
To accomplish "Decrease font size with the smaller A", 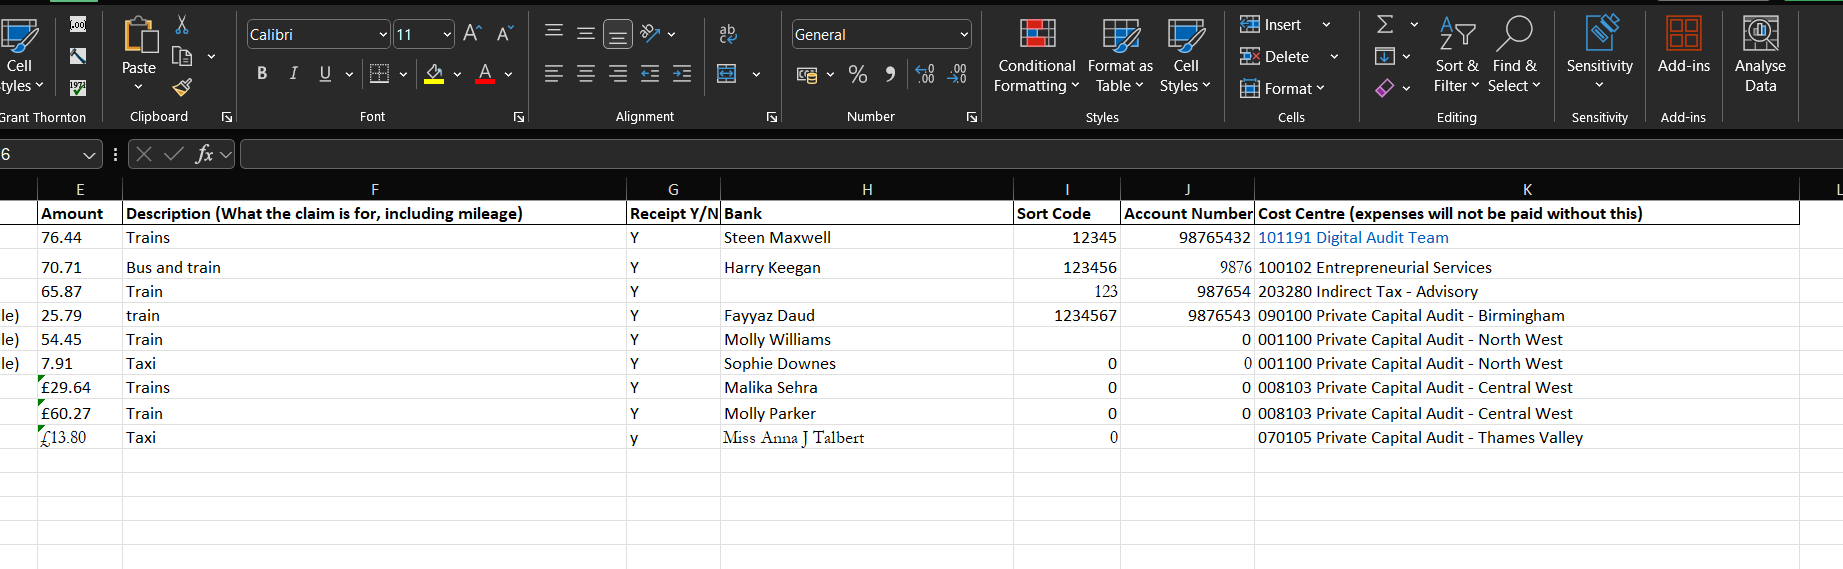I will (x=504, y=34).
